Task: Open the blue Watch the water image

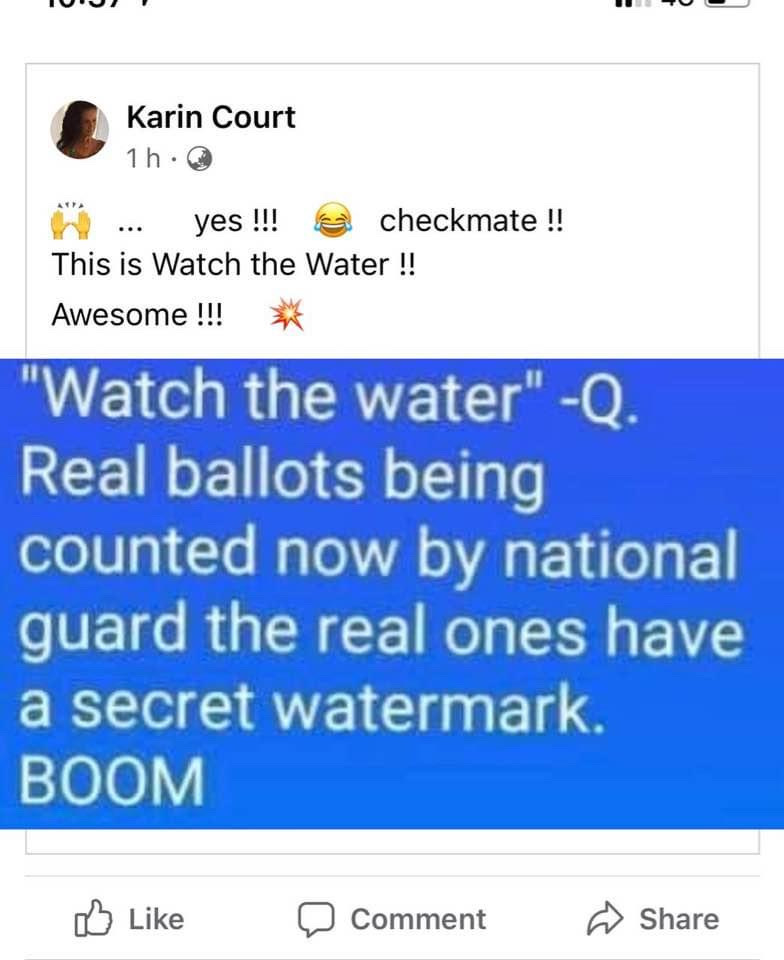Action: (392, 594)
